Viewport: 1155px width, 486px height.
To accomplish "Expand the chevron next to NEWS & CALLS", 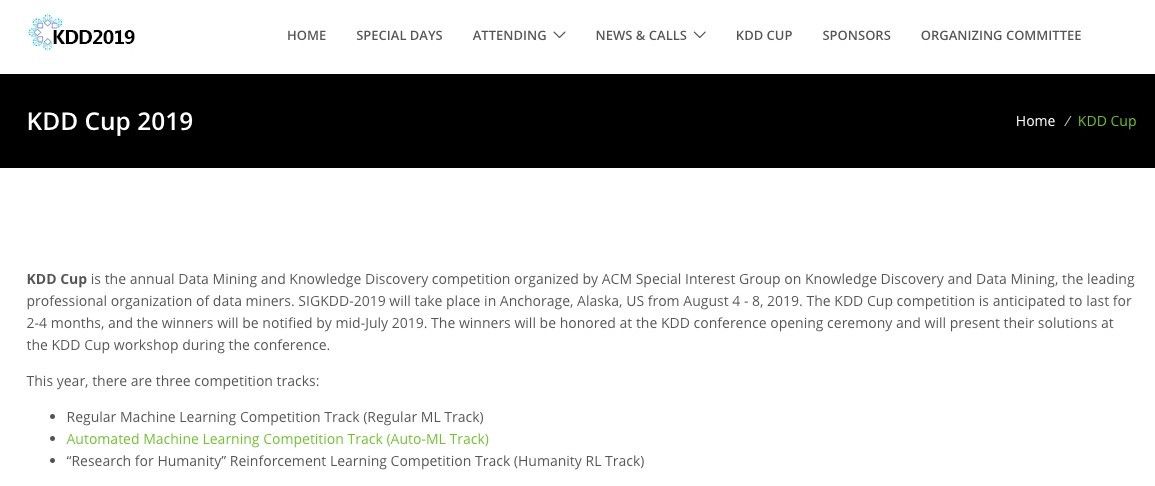I will (x=699, y=35).
